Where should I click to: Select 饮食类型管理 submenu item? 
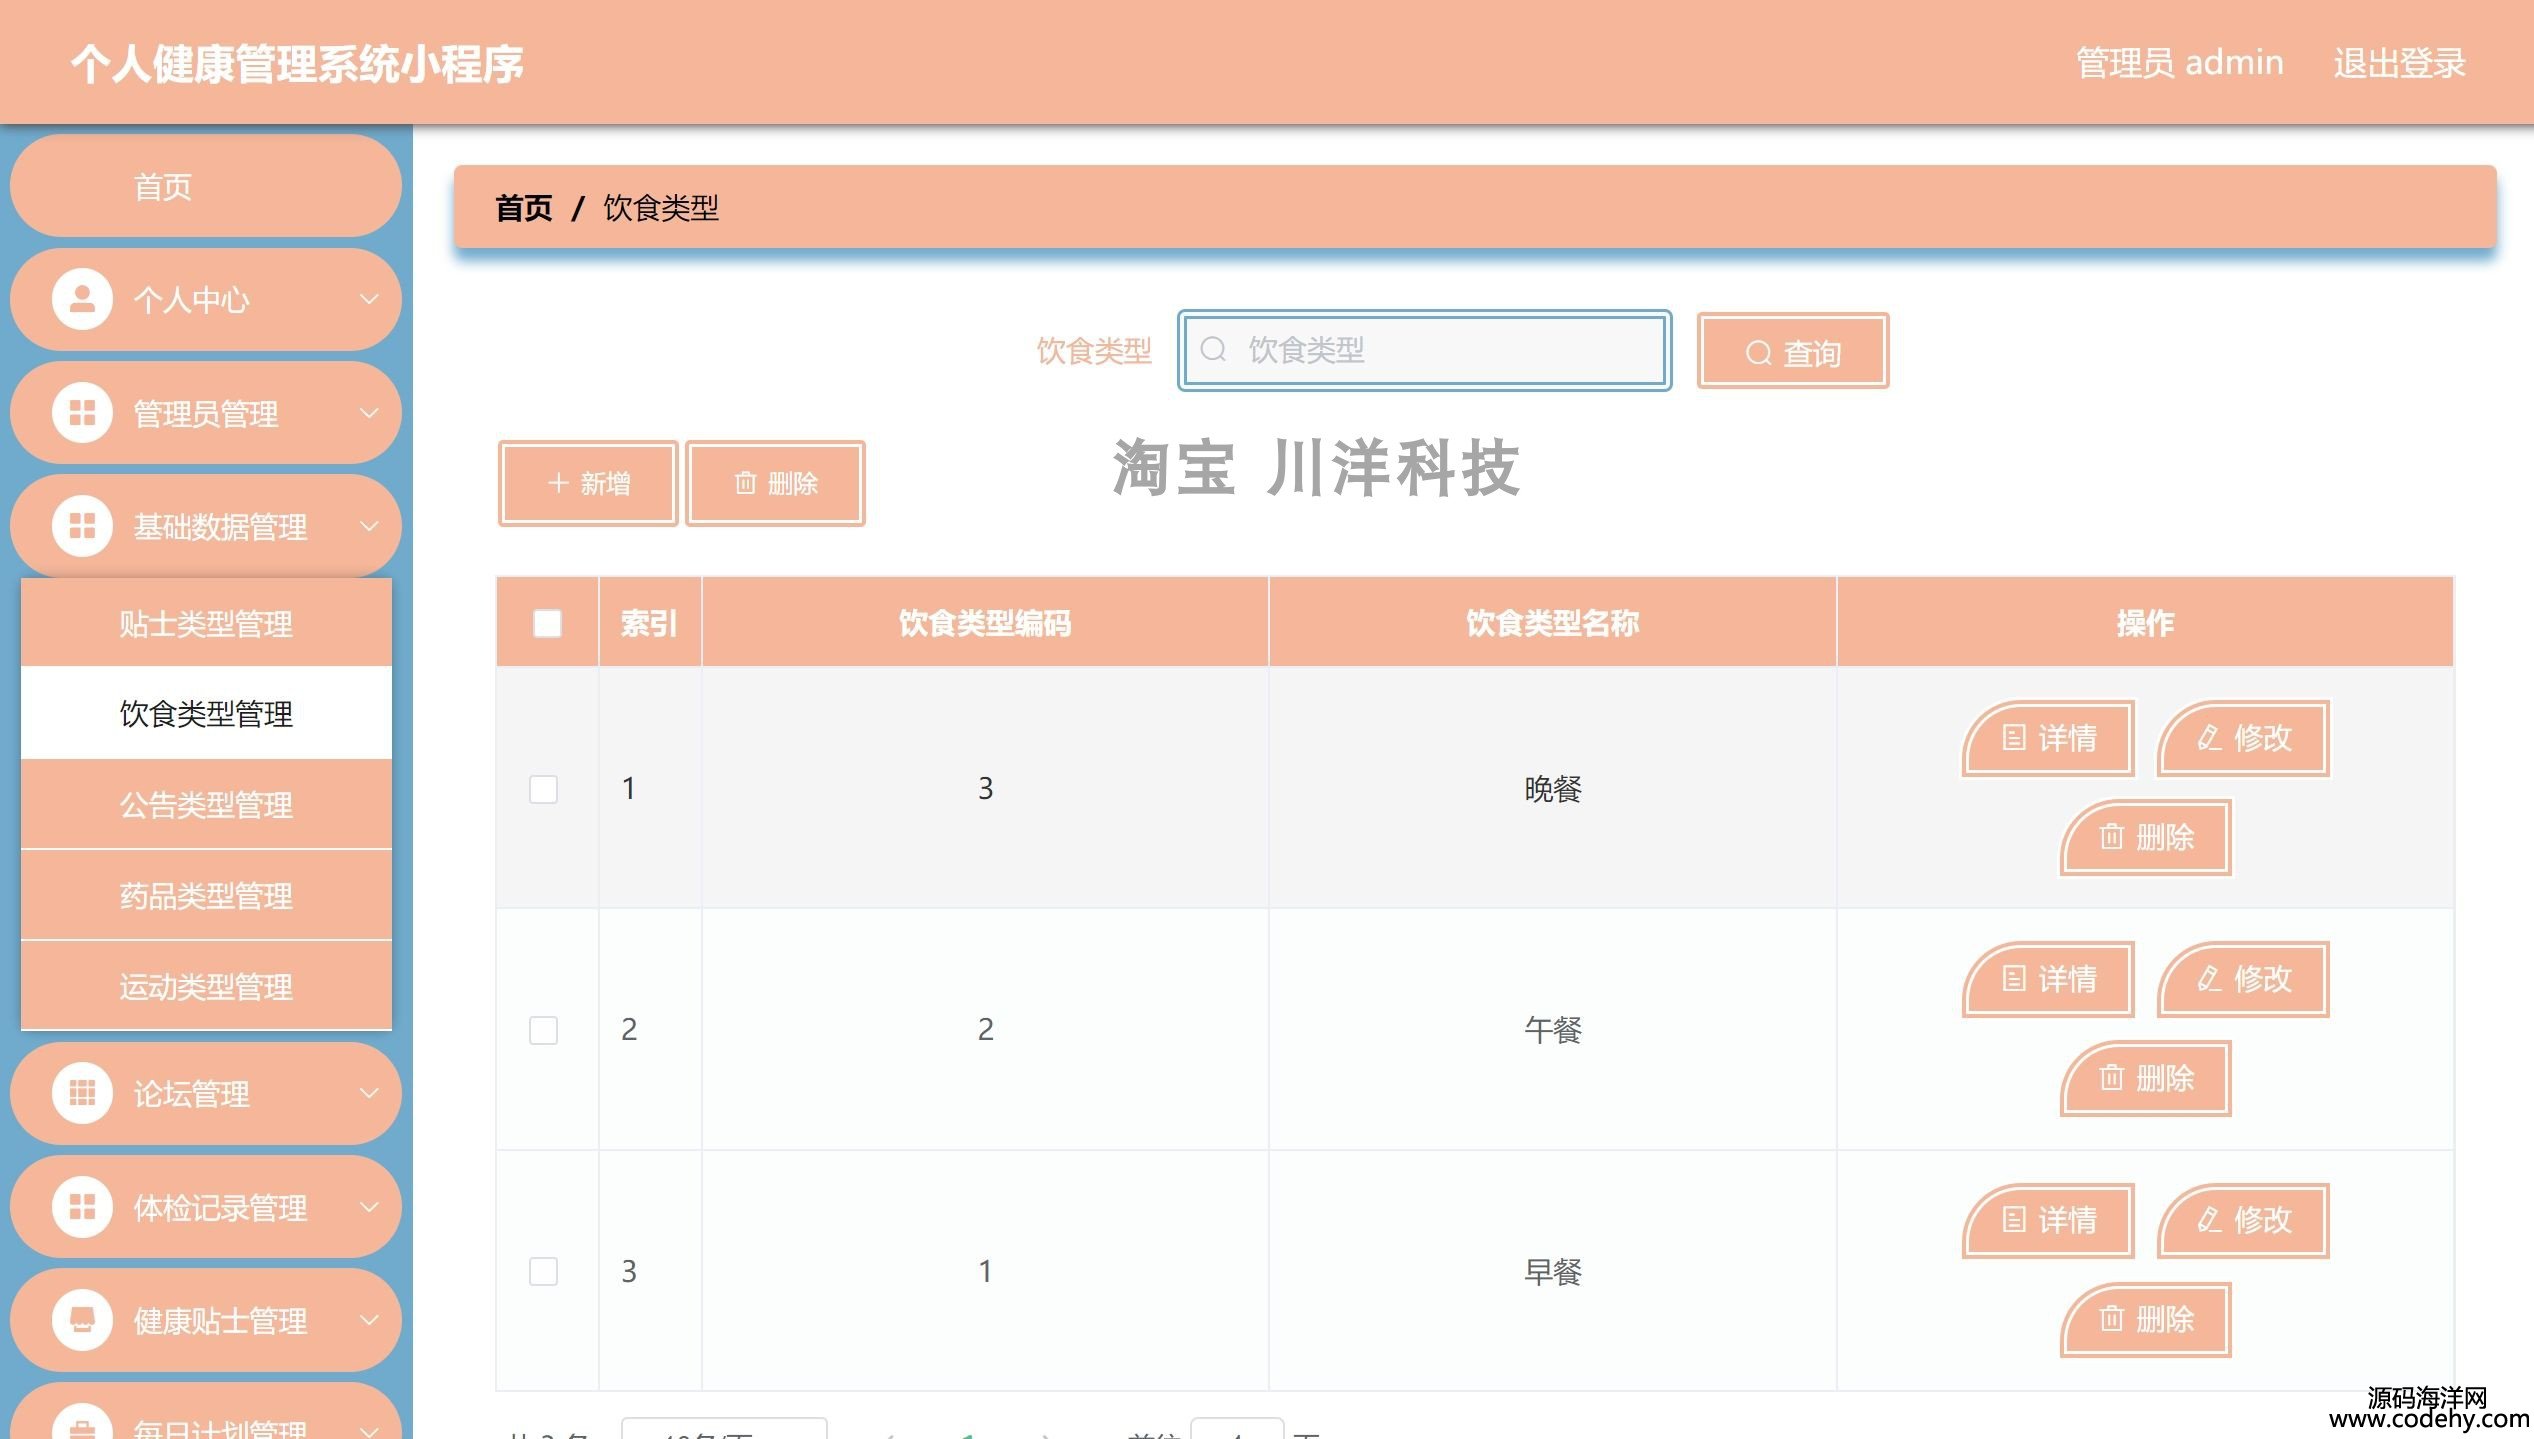coord(206,713)
